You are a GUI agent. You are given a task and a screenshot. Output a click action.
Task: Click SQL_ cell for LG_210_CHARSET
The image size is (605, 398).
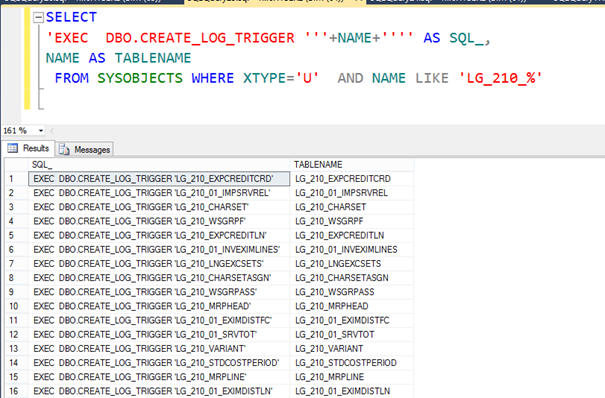tap(159, 207)
